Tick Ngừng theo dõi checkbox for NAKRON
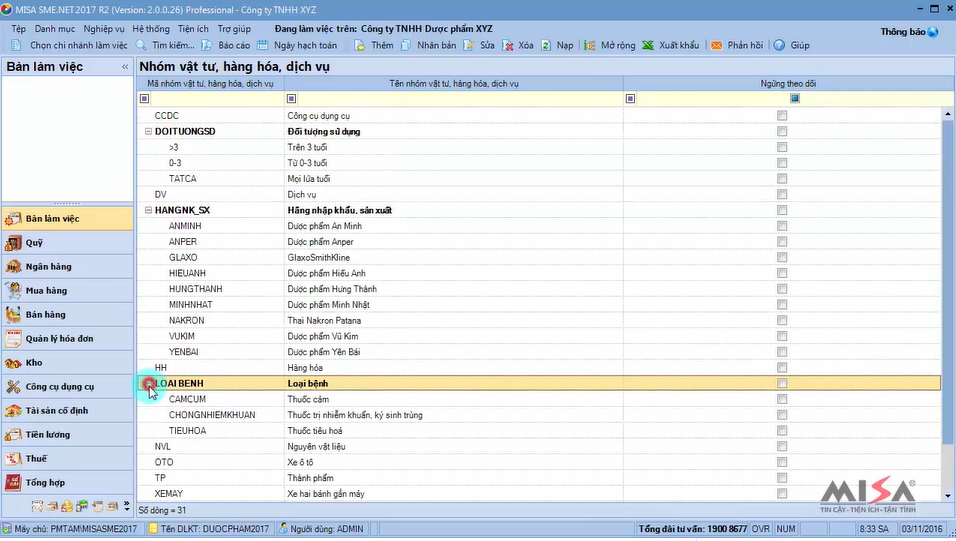The height and width of the screenshot is (541, 956). [782, 320]
